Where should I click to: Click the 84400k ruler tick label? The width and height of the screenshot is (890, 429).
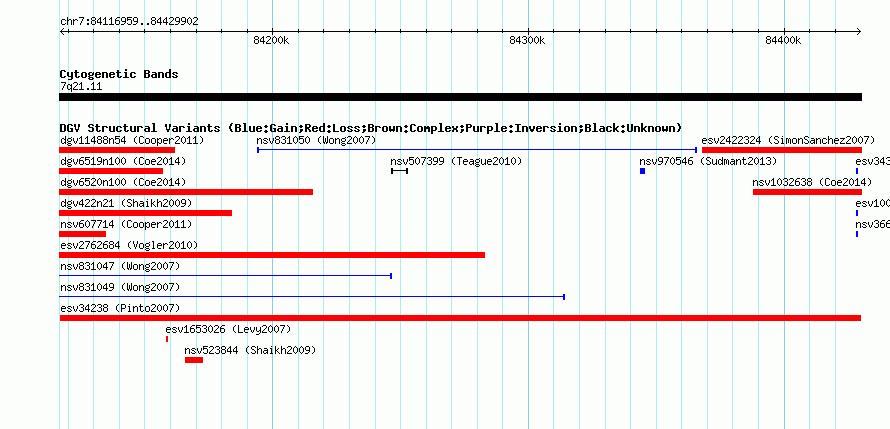[x=783, y=40]
